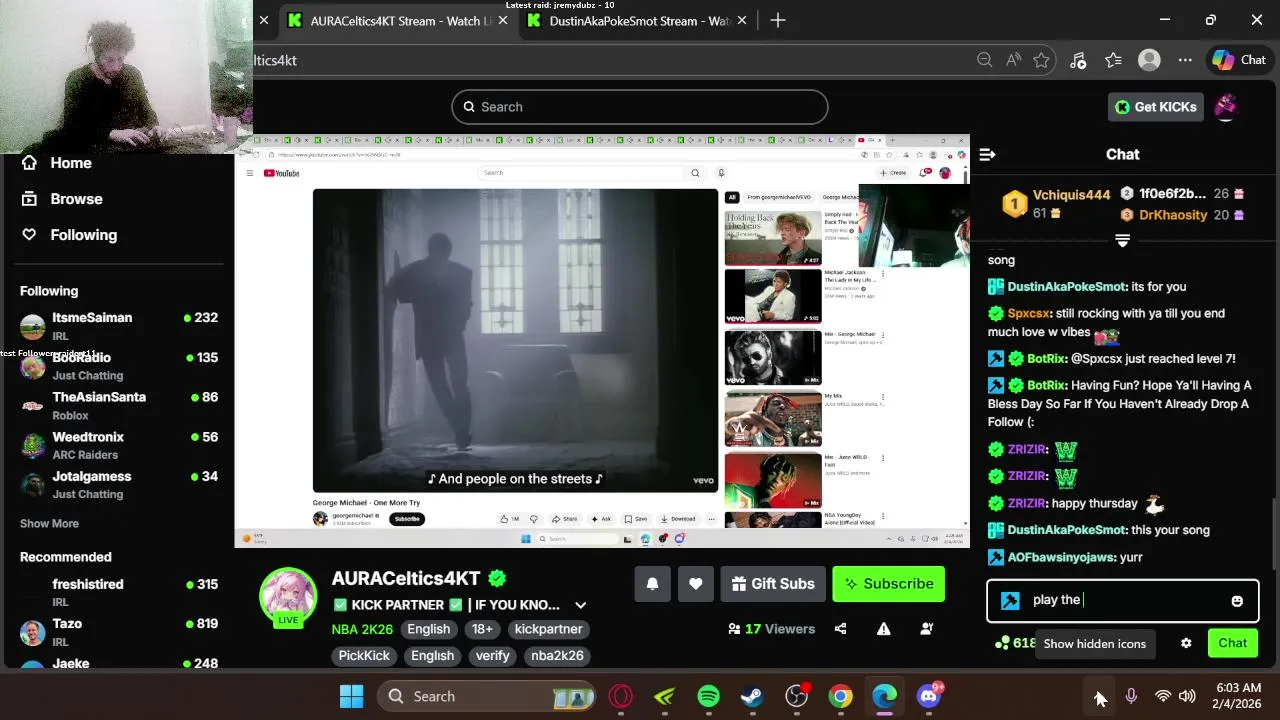
Task: Click the NBA 2K26 category link
Action: [x=363, y=629]
